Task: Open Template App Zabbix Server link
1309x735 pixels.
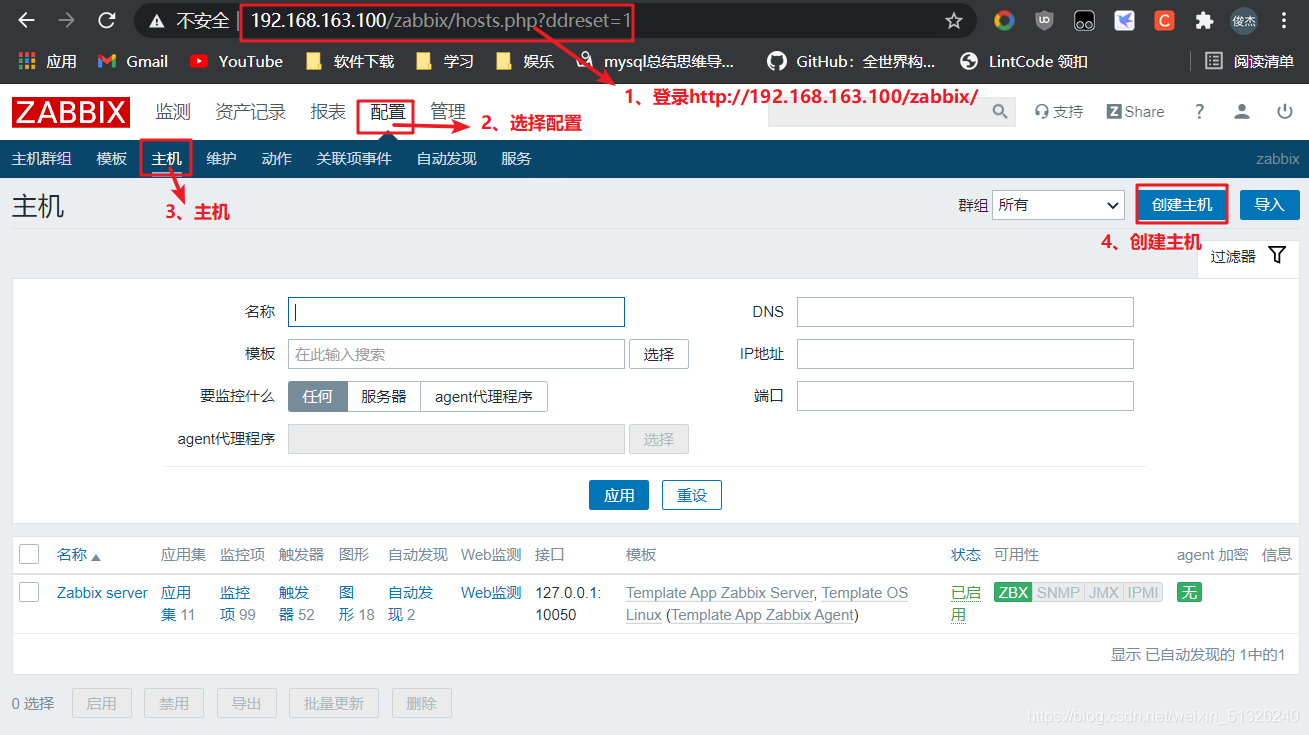Action: (x=720, y=592)
